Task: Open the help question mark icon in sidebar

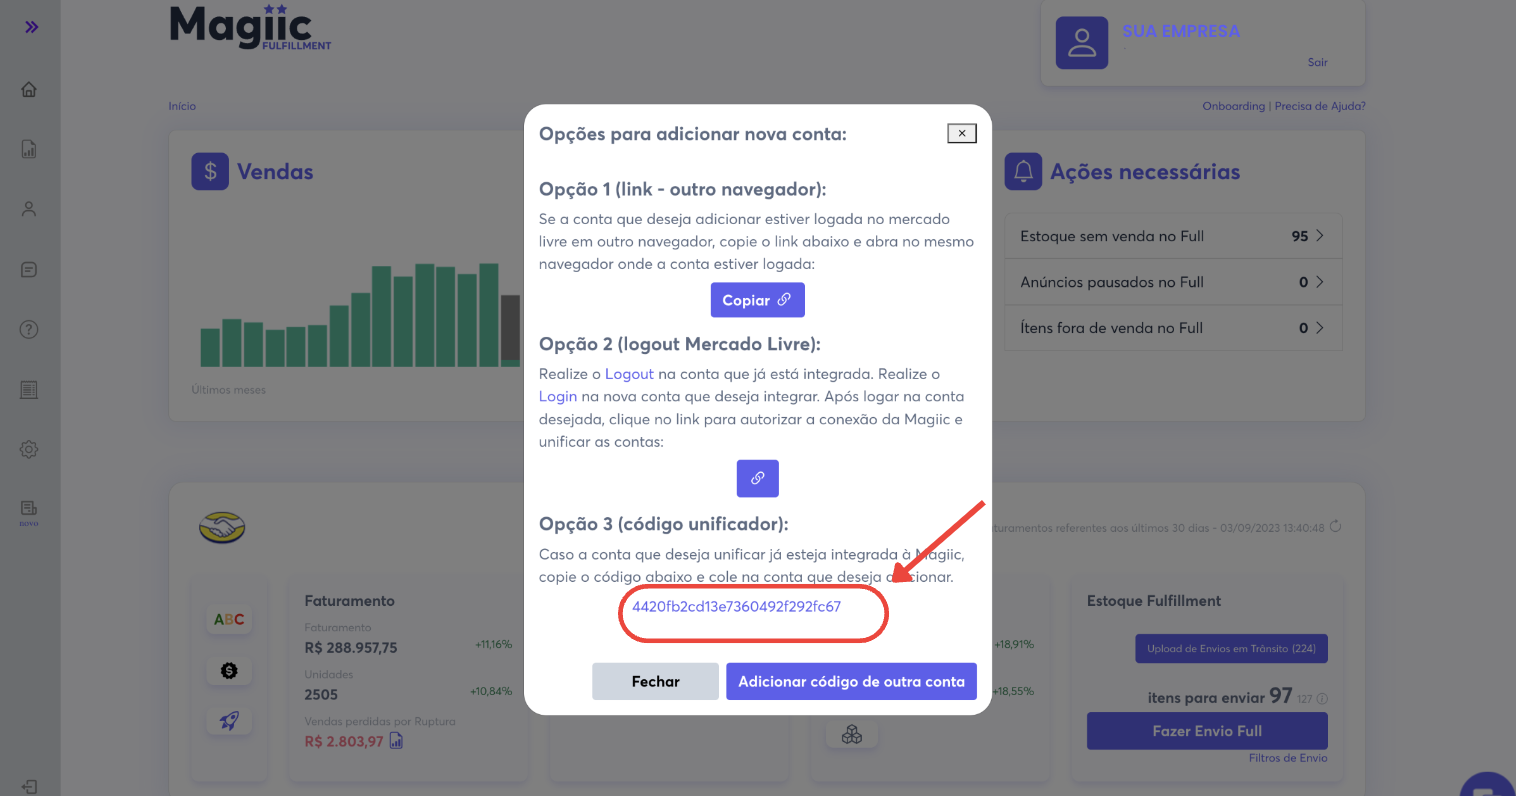Action: [29, 329]
